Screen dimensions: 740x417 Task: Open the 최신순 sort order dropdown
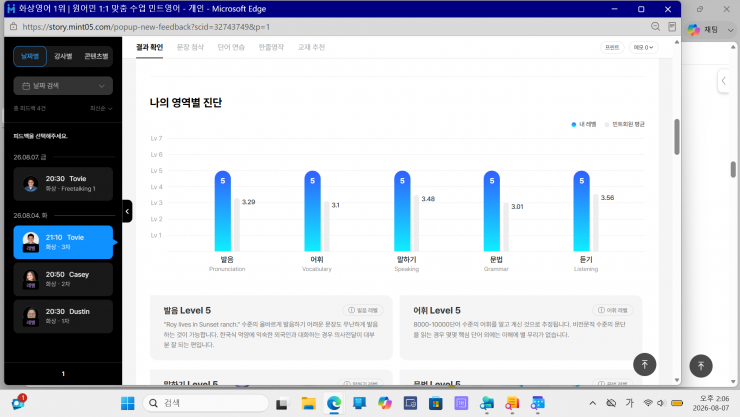pyautogui.click(x=101, y=108)
